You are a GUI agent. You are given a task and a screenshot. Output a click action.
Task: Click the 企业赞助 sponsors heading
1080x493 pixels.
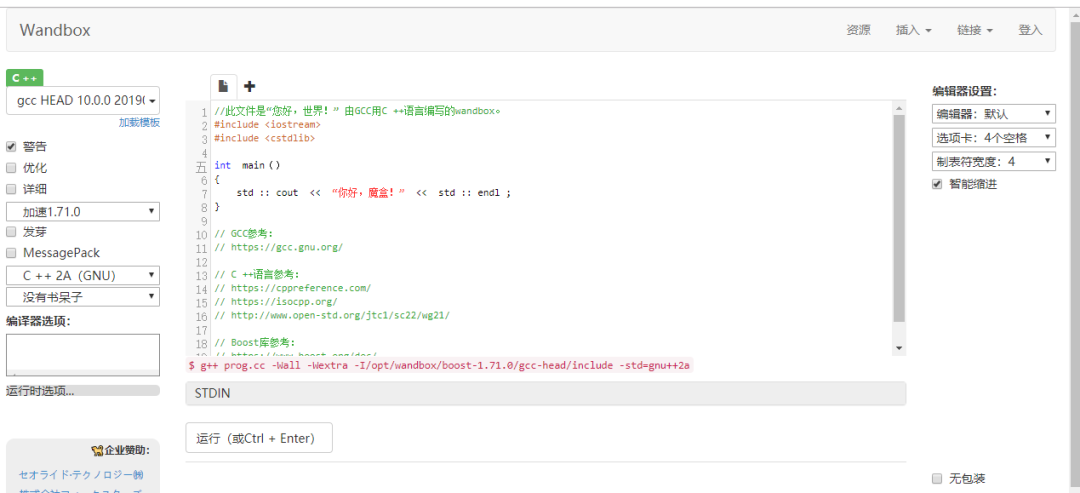(x=121, y=451)
